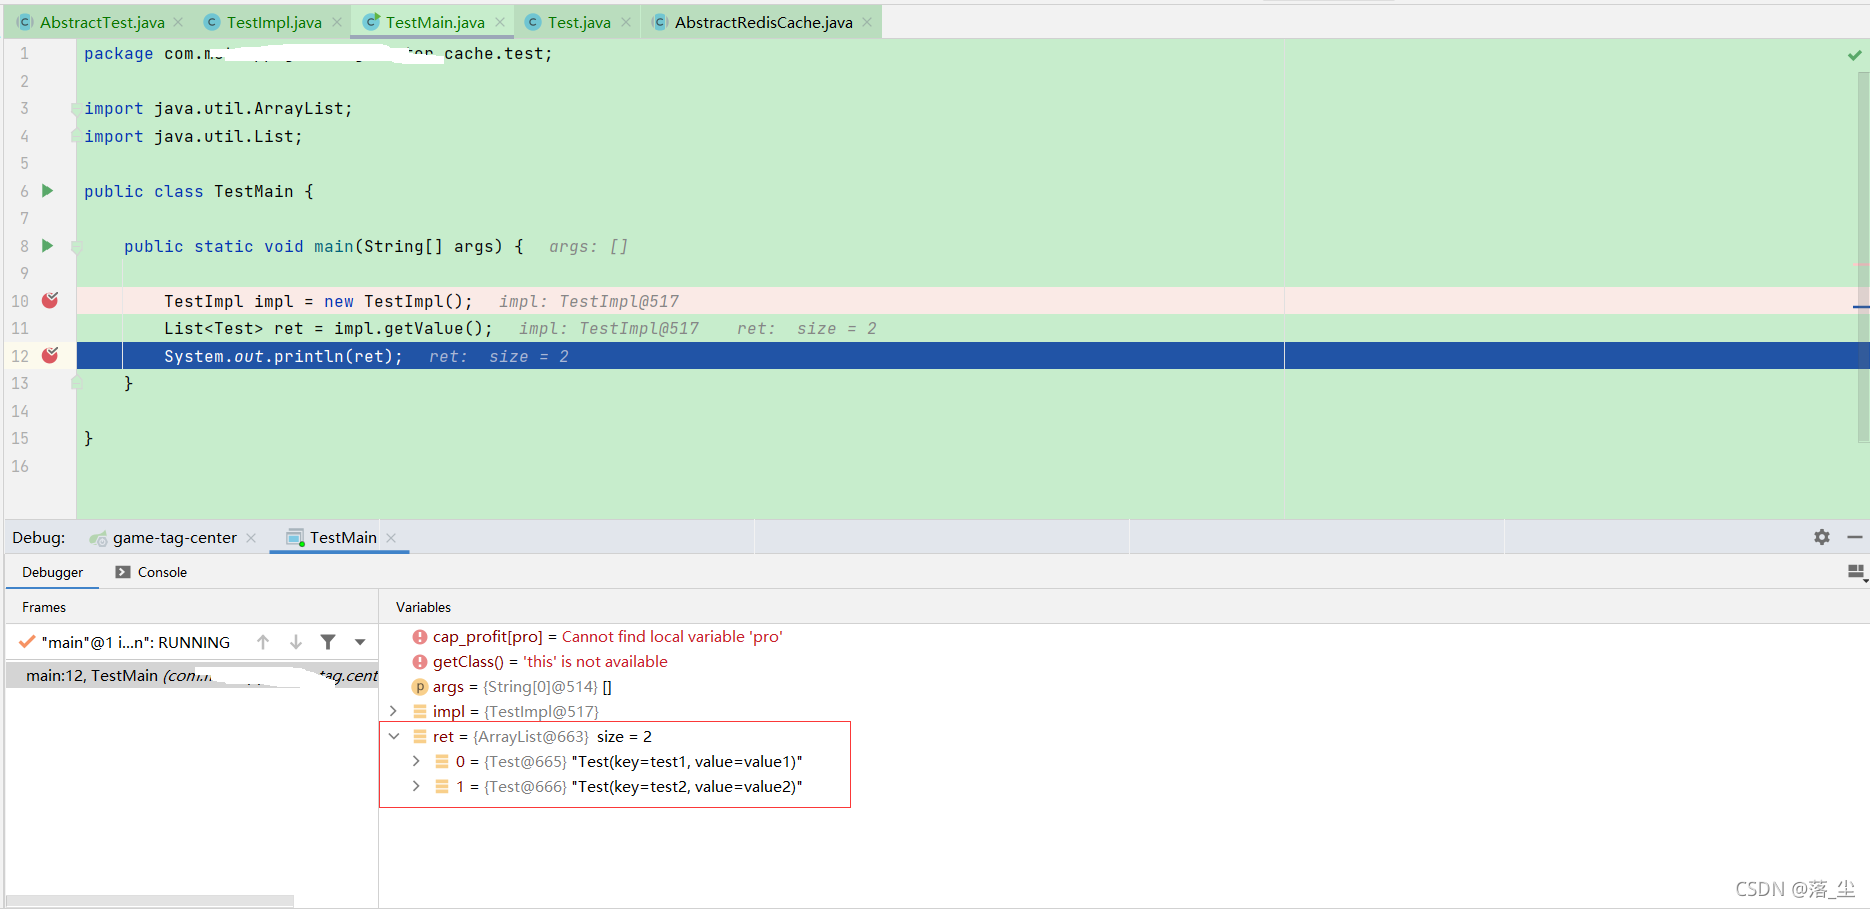The height and width of the screenshot is (909, 1870).
Task: Switch to AbstractRedisCache.java tab
Action: [x=763, y=22]
